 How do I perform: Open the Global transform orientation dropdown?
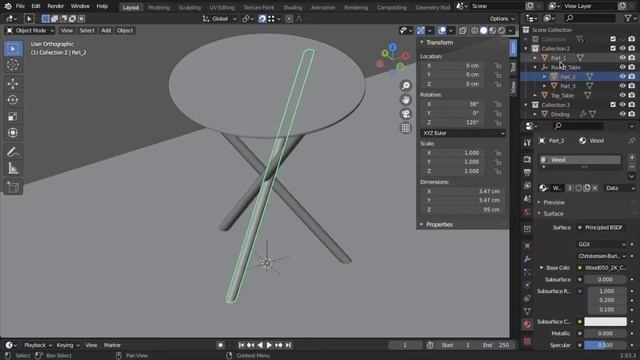click(x=220, y=19)
